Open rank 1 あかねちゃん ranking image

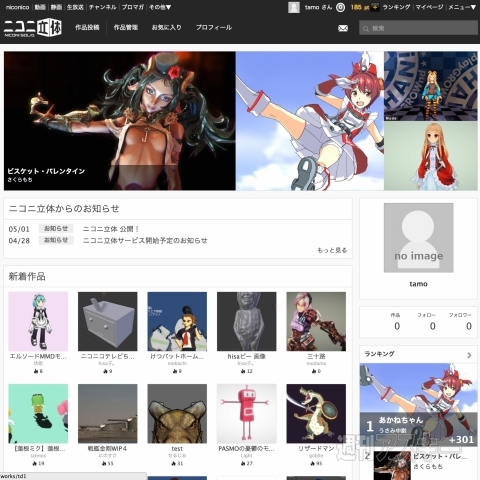point(418,405)
